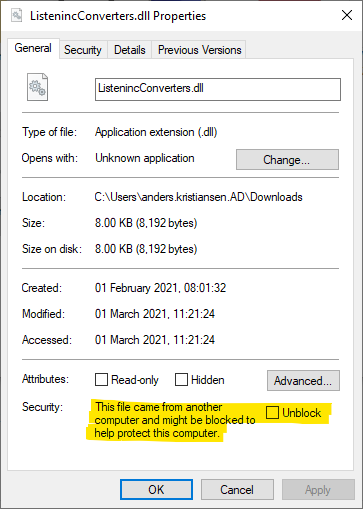
Task: Click the Downloads location path text
Action: tap(199, 197)
